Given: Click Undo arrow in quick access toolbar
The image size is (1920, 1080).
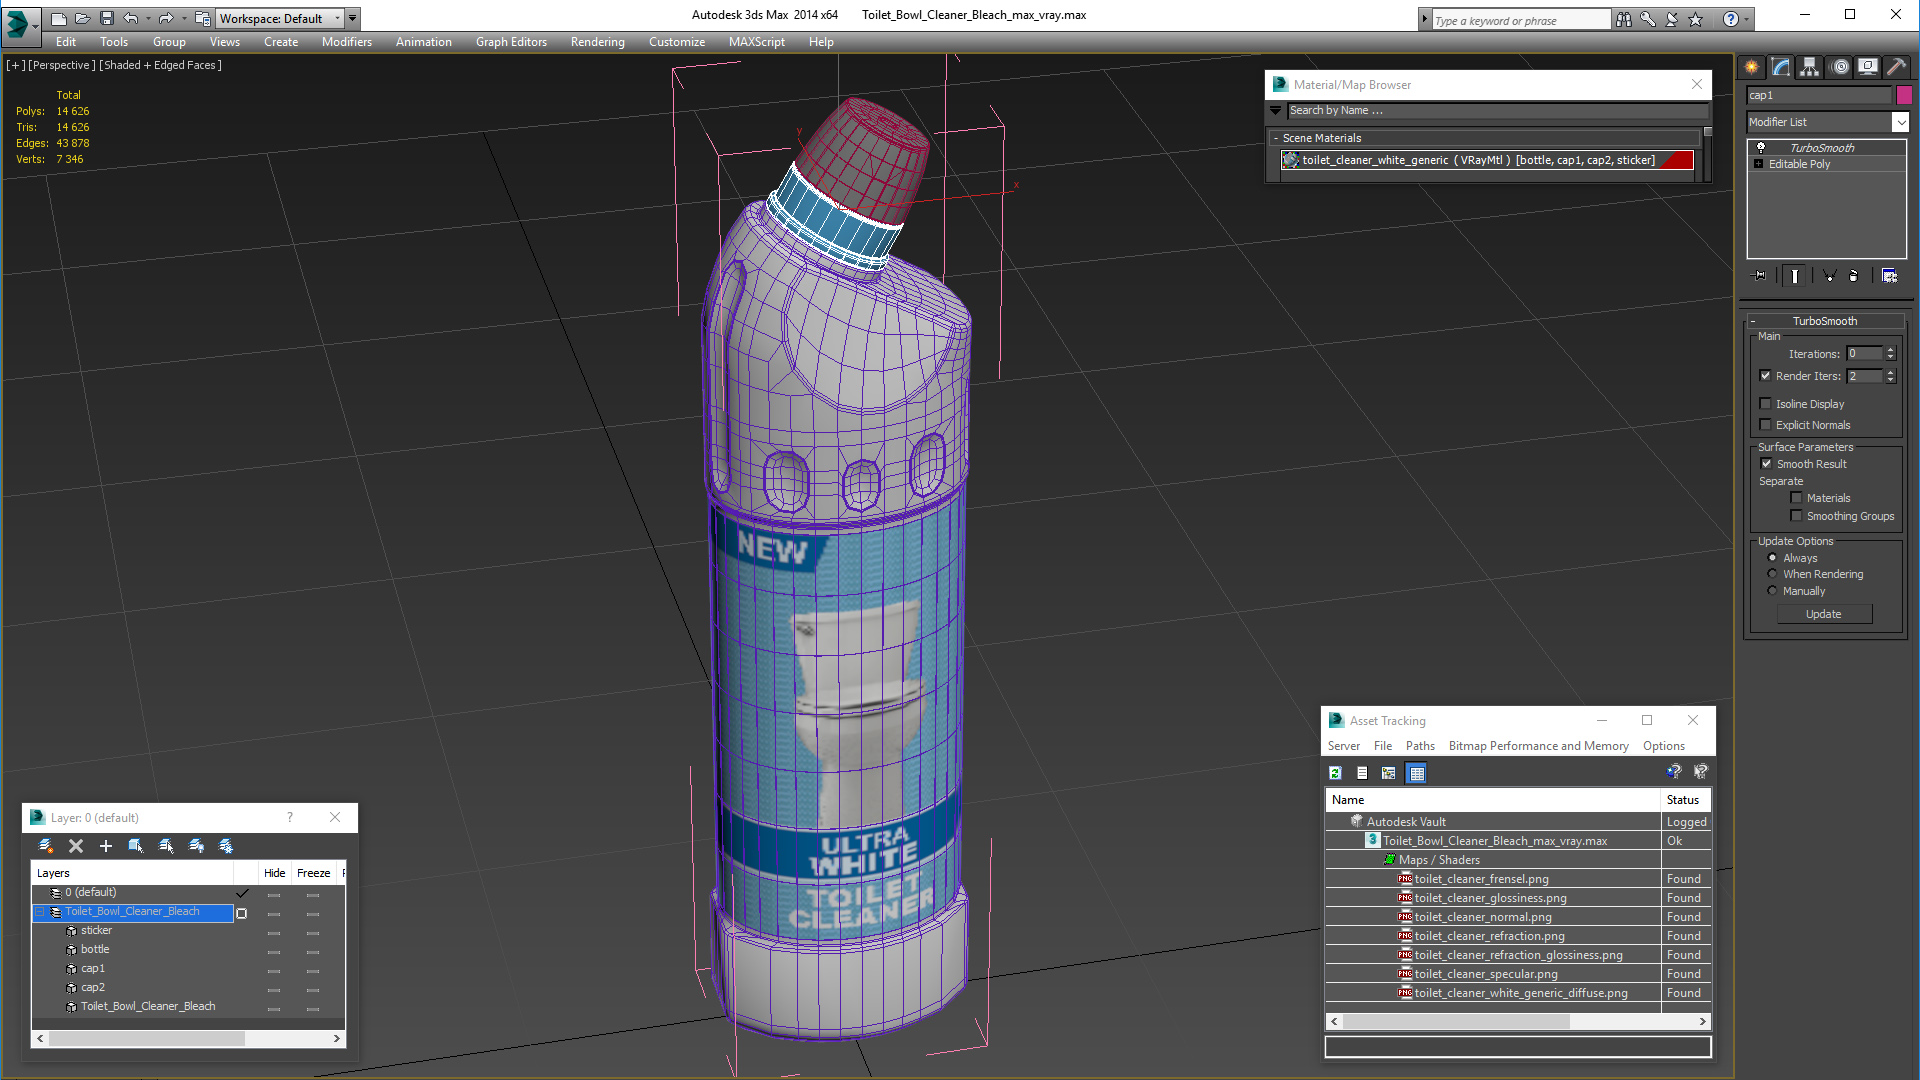Looking at the screenshot, I should [x=131, y=18].
